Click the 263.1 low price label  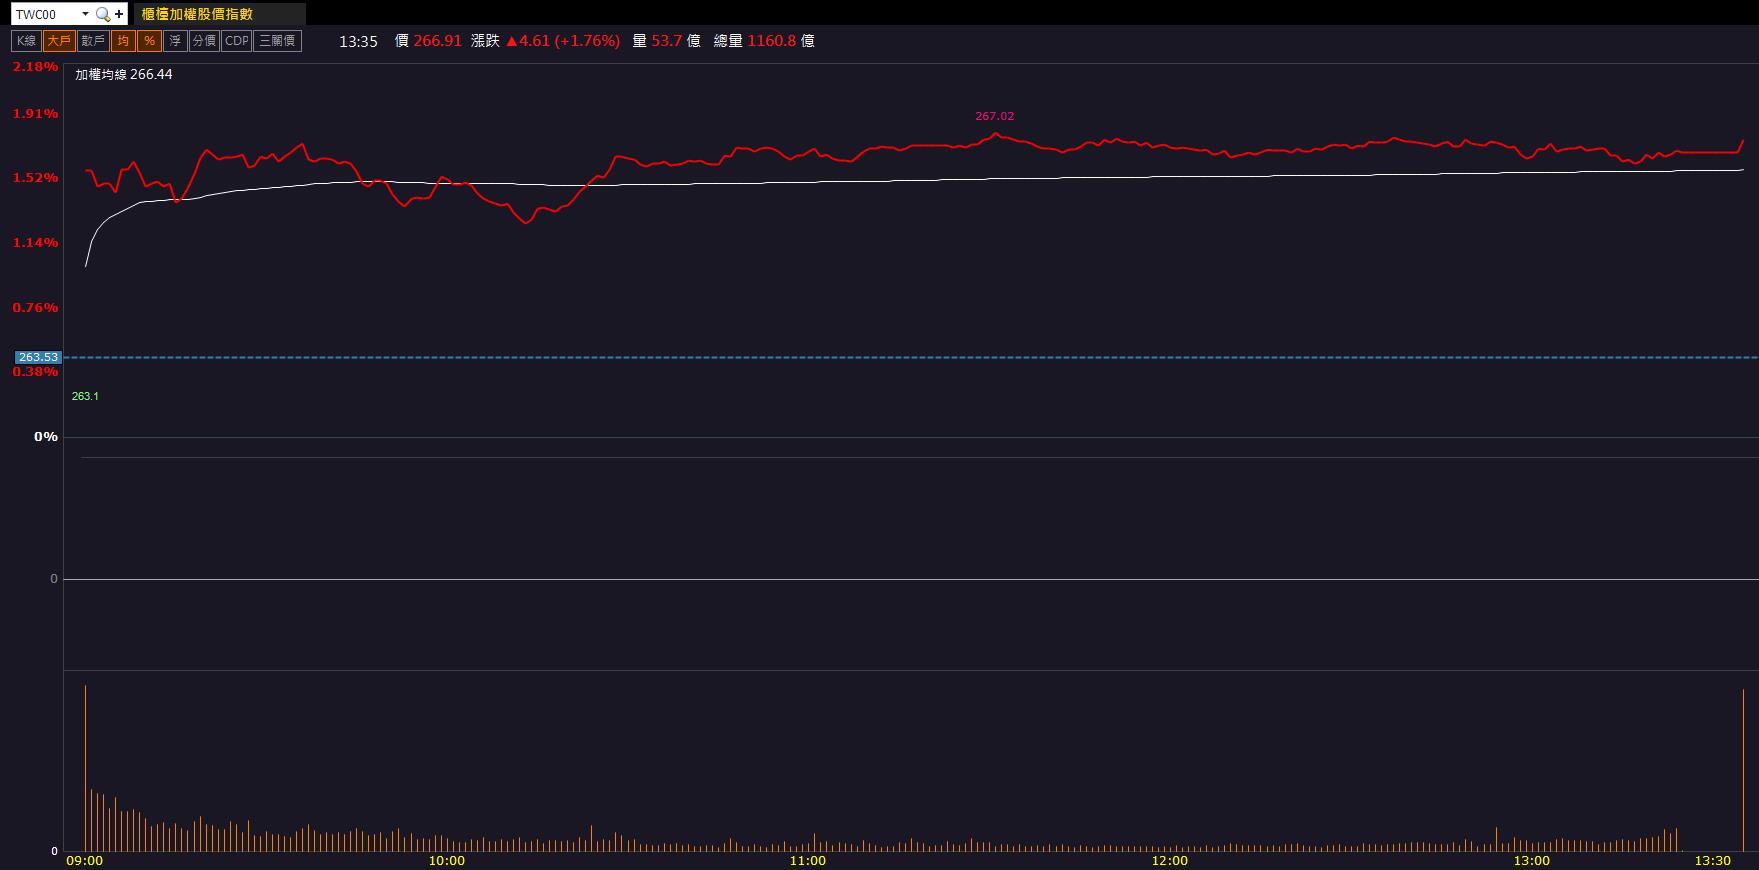pos(85,396)
